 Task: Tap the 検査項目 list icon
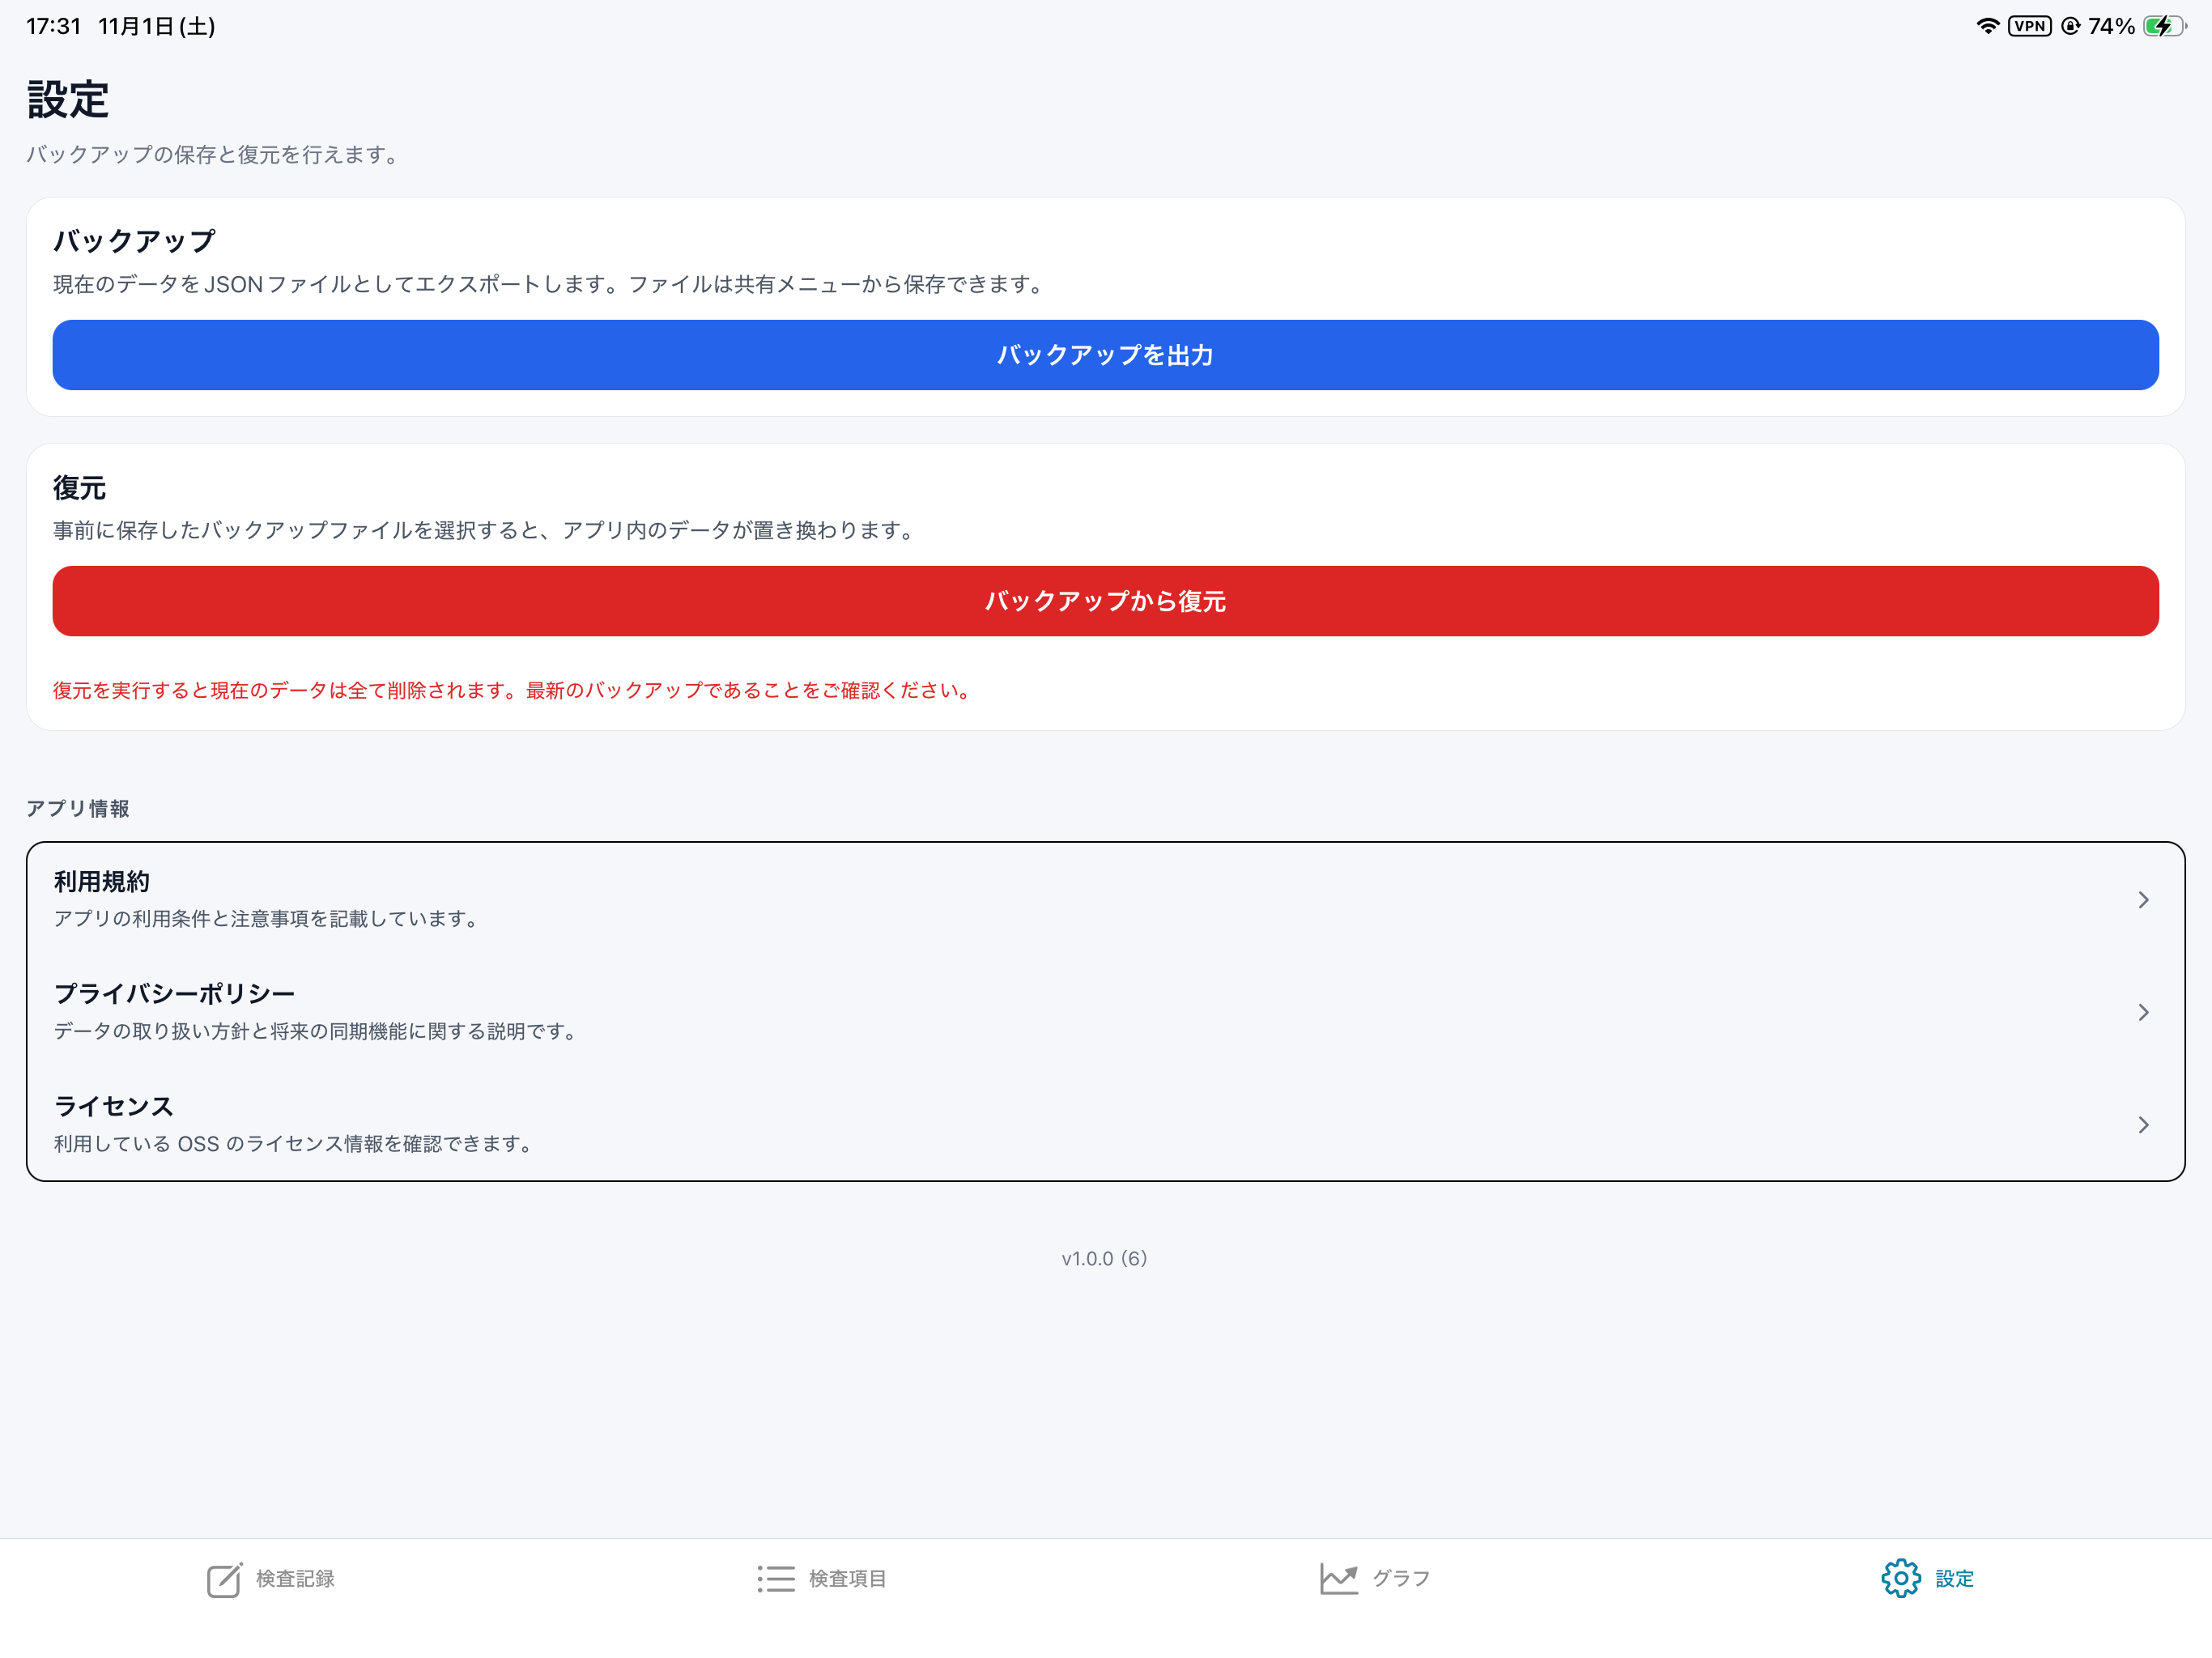pyautogui.click(x=776, y=1579)
